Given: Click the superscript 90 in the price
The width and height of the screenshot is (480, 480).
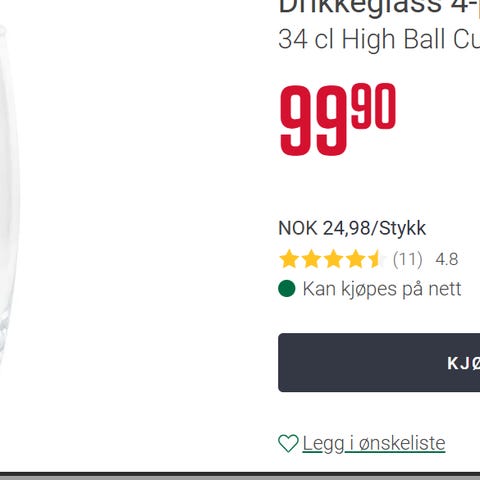Looking at the screenshot, I should (374, 107).
